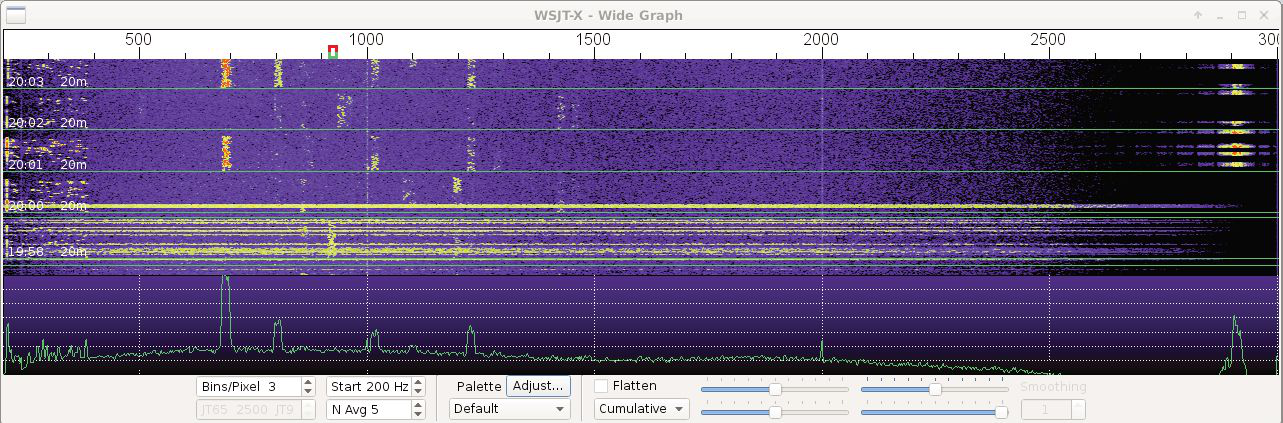Click the 2000 mark on frequency scale
This screenshot has height=423, width=1283.
(x=821, y=39)
